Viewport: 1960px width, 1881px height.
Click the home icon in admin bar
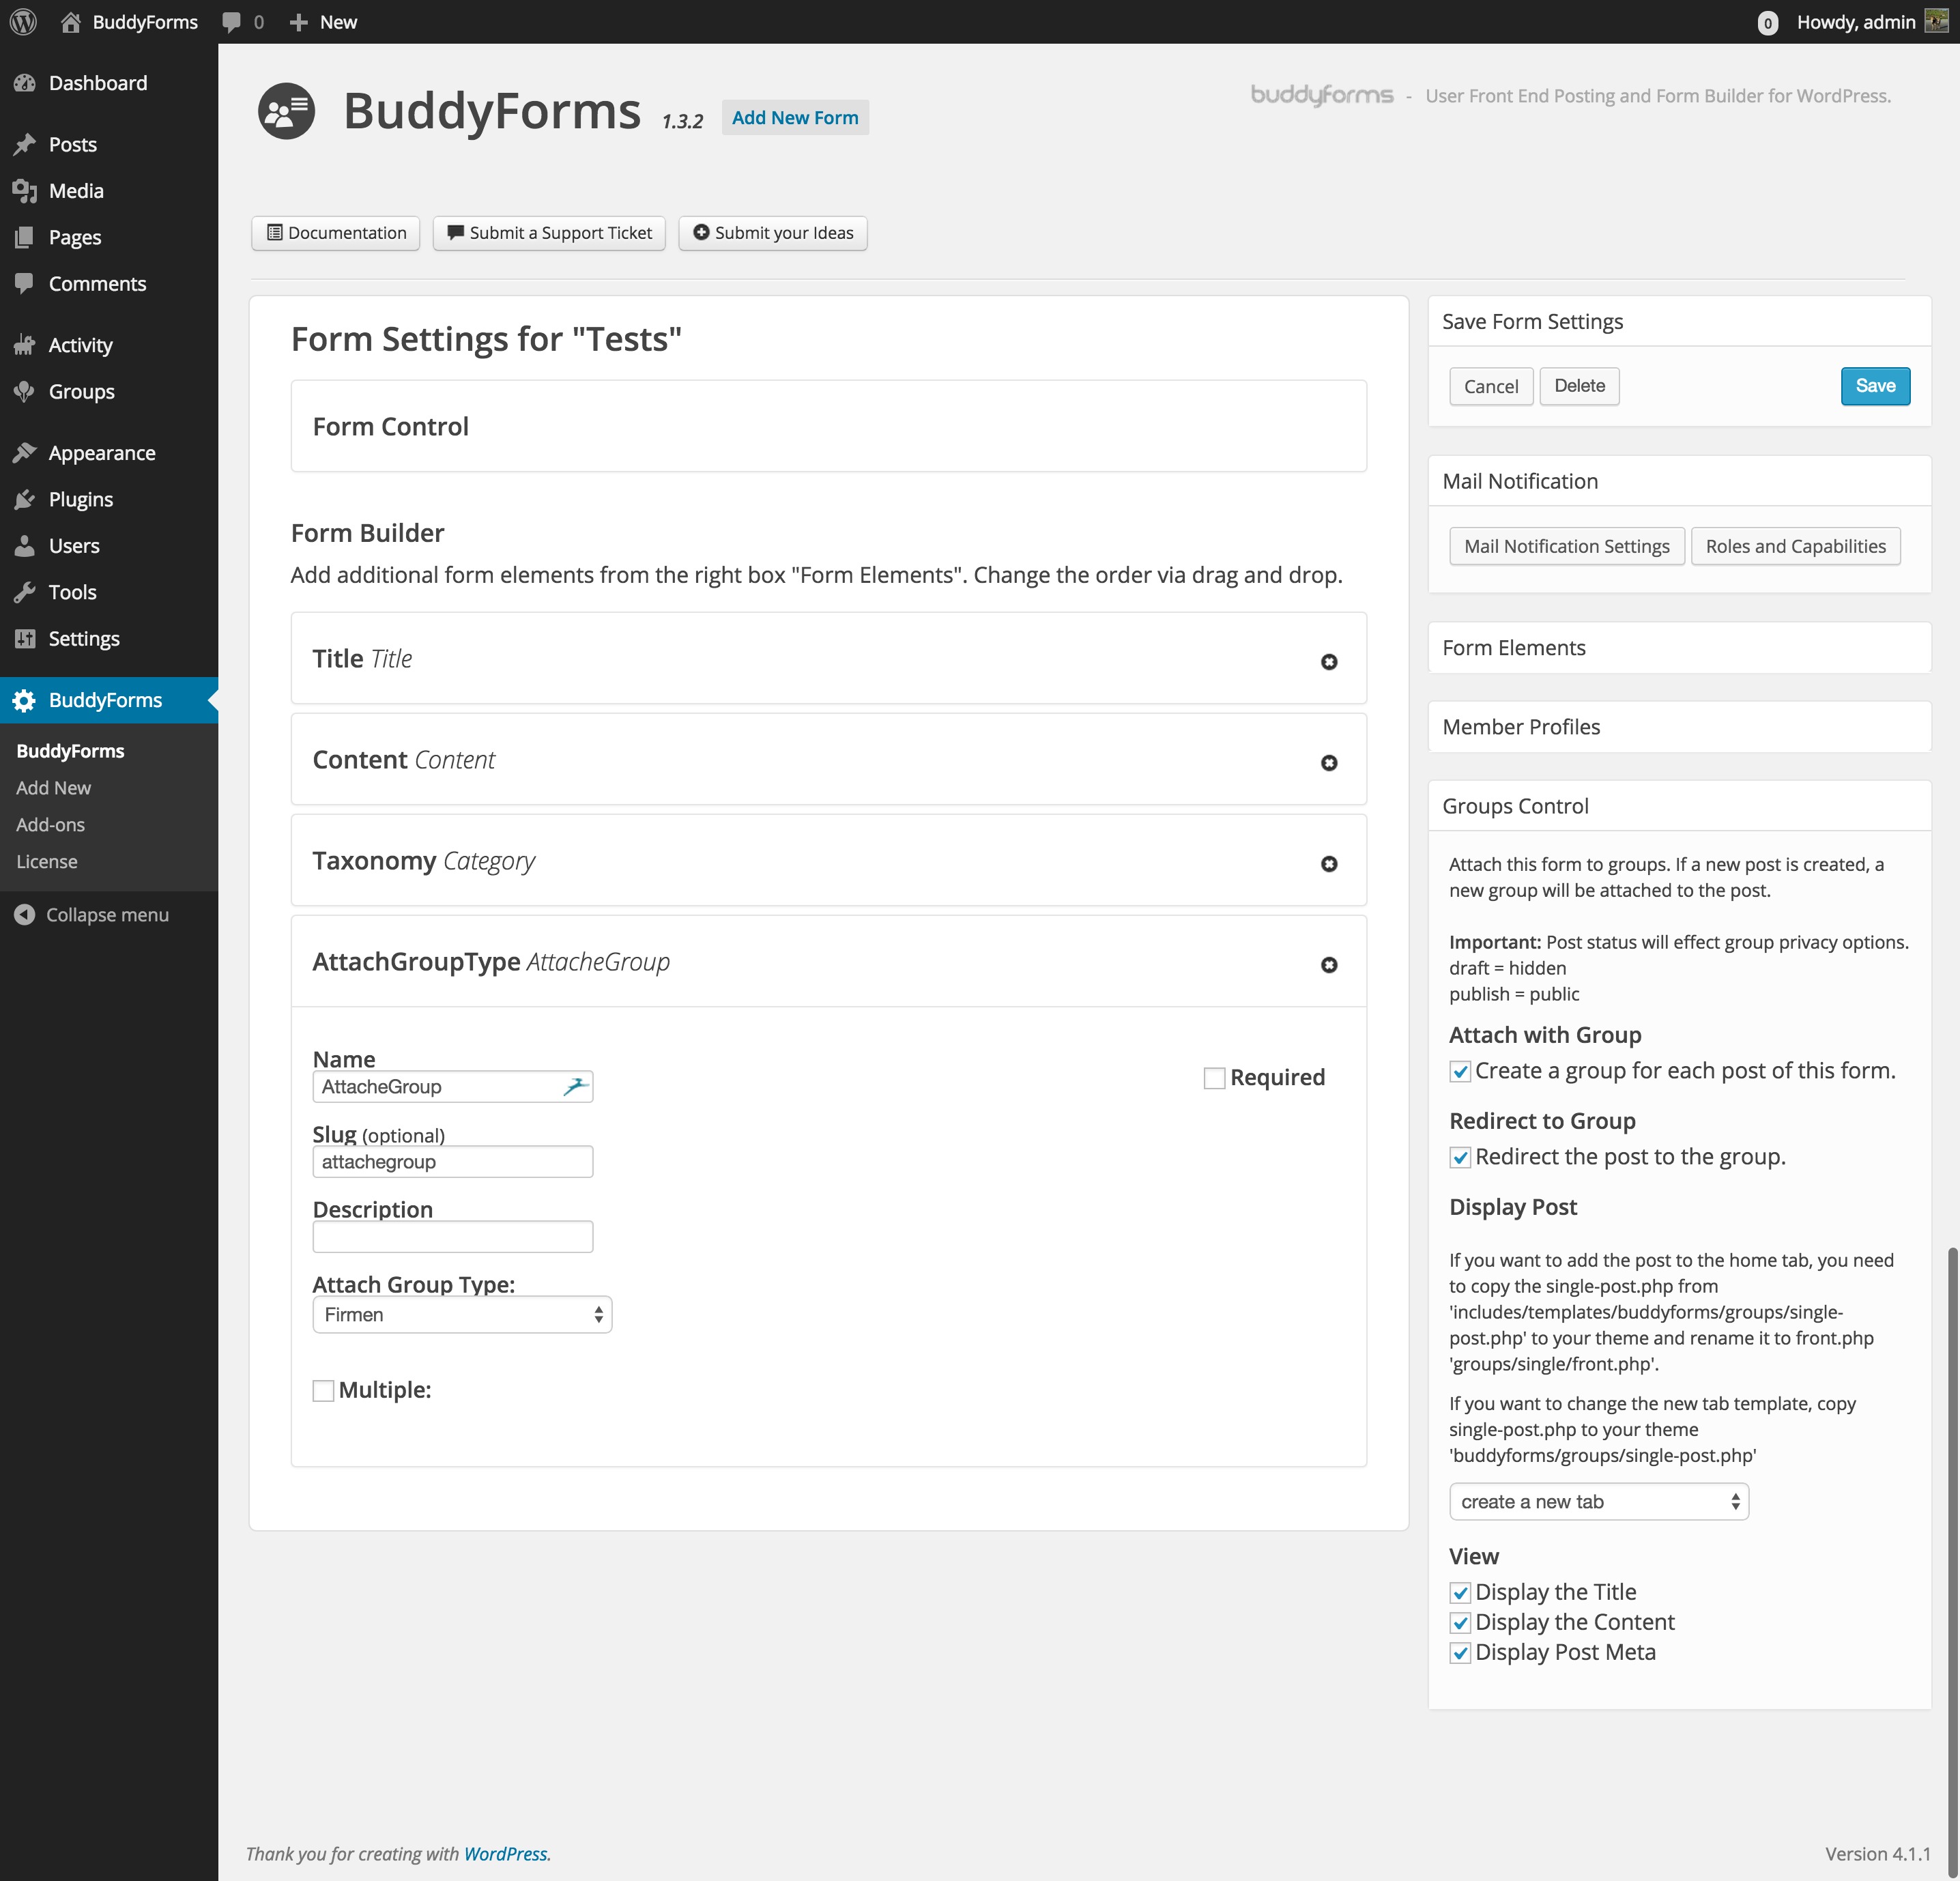point(70,22)
